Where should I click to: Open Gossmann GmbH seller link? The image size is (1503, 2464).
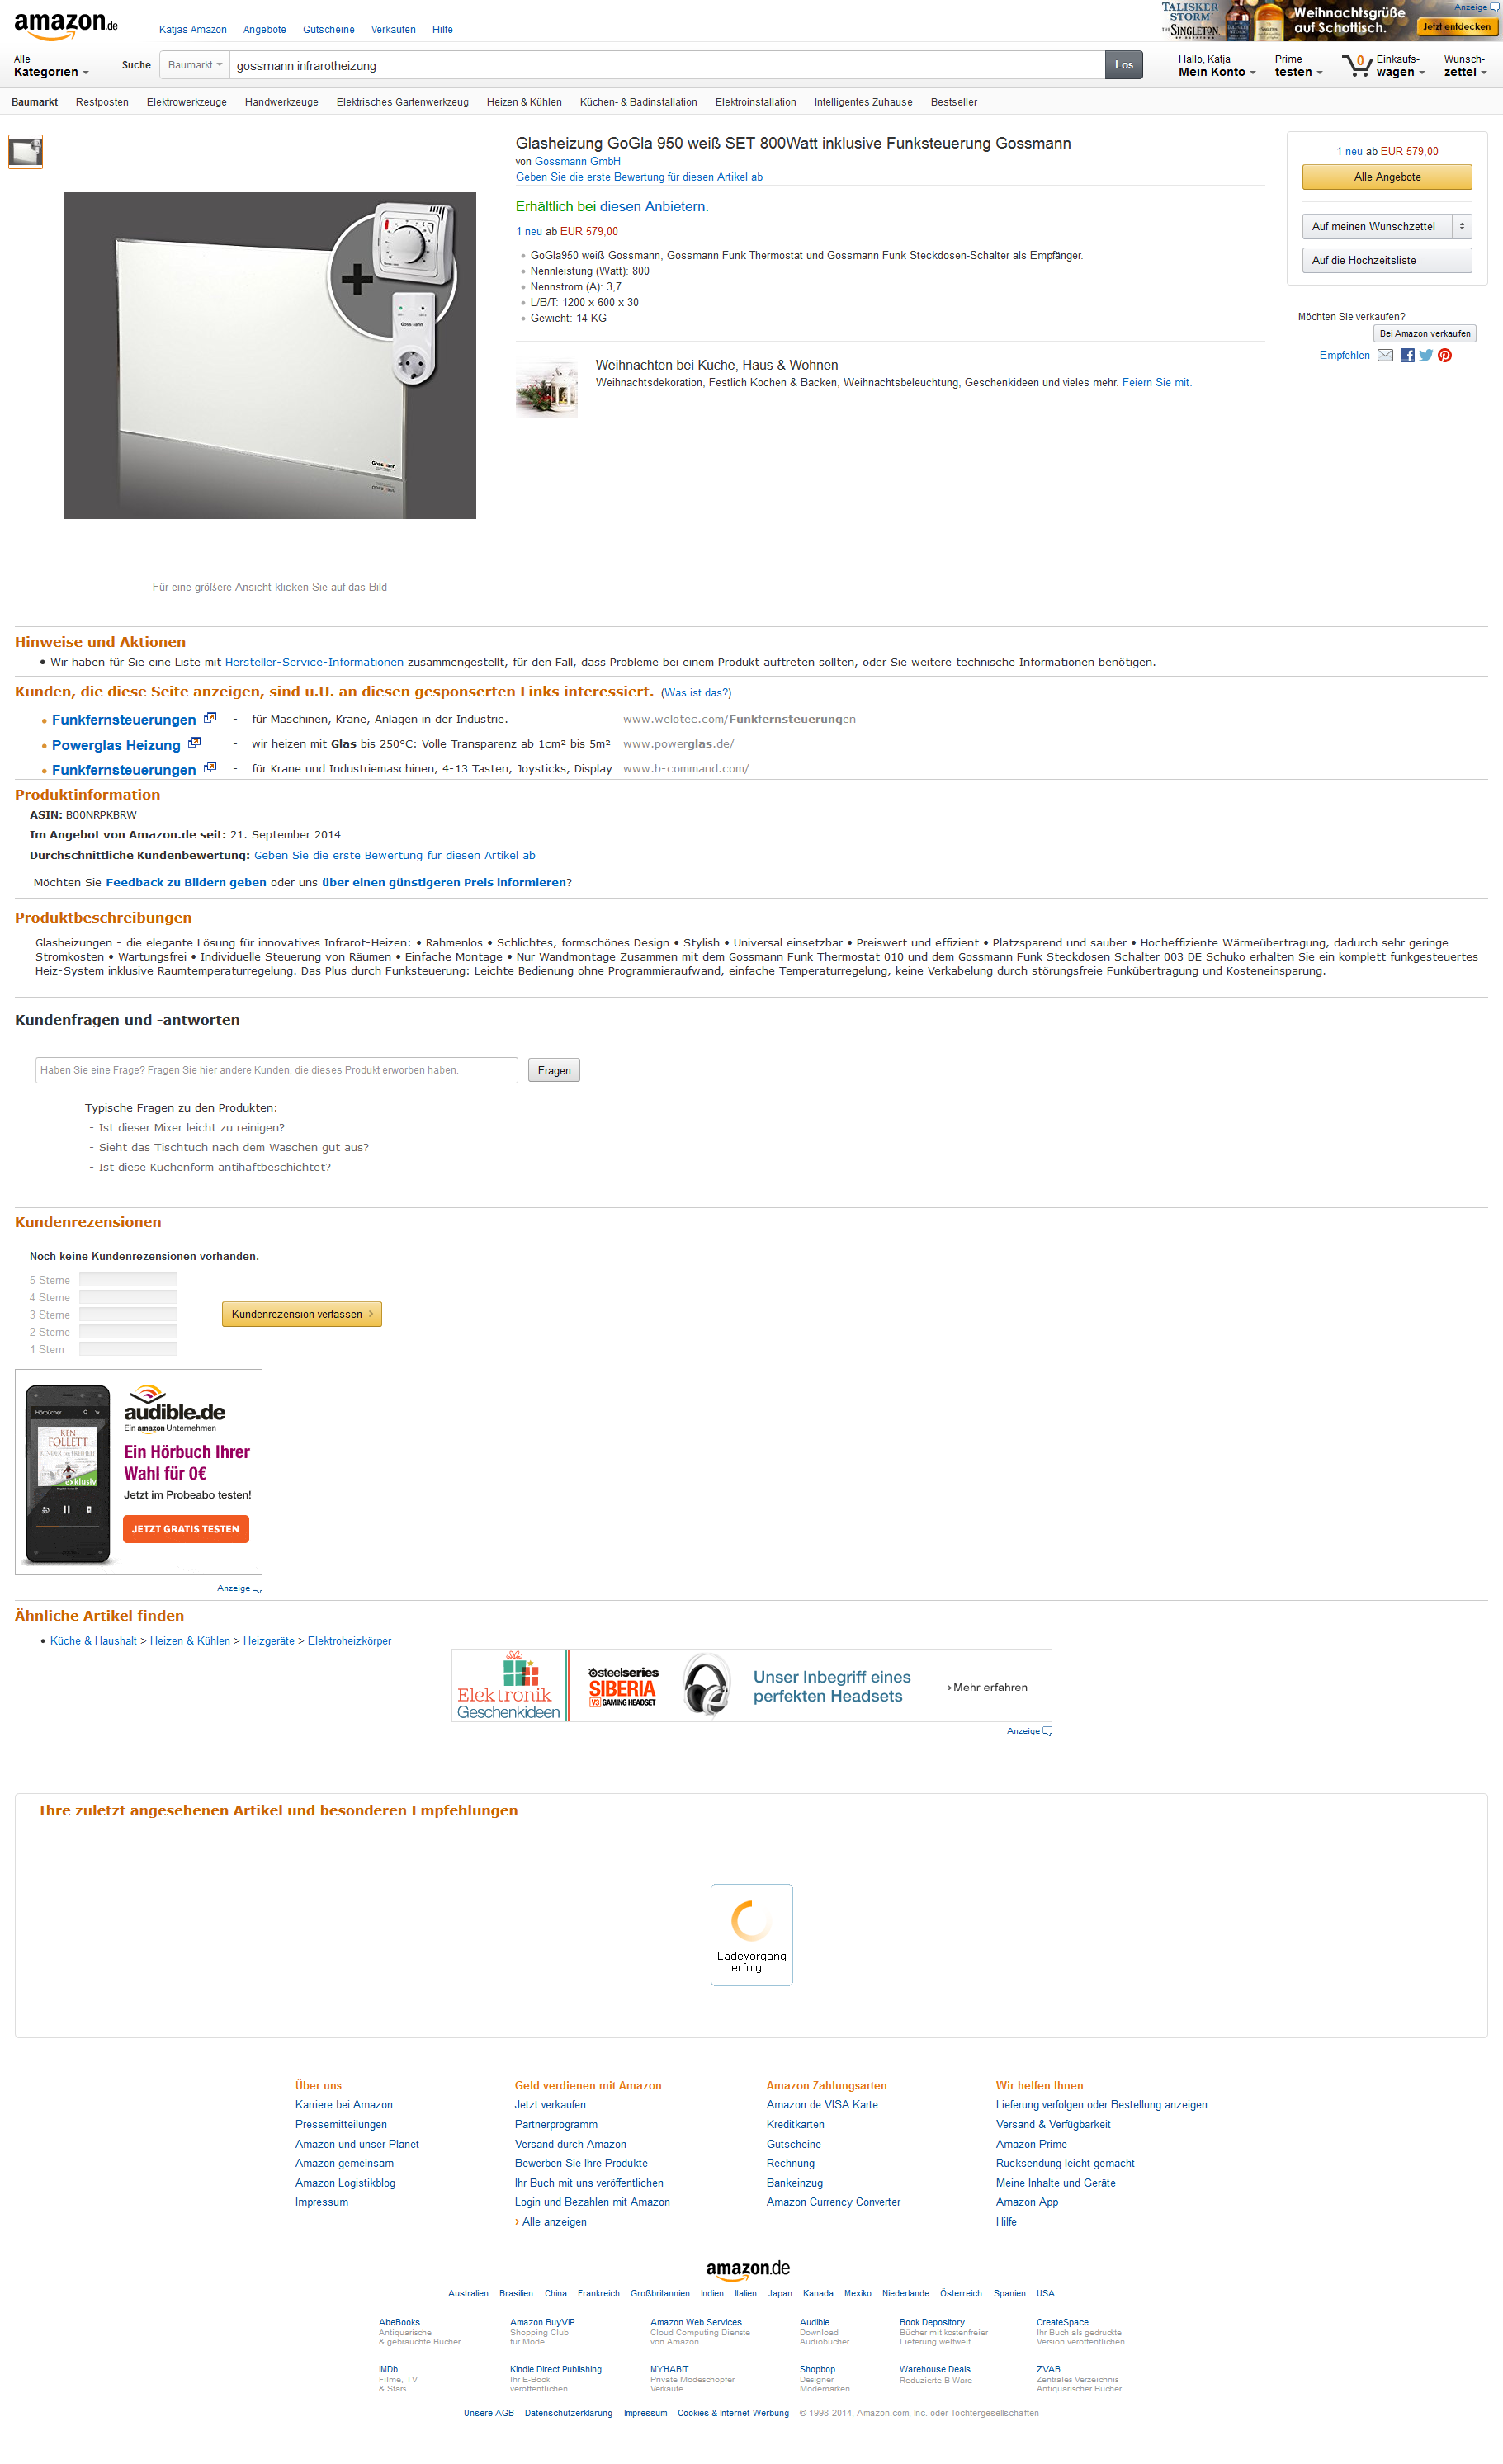[x=577, y=161]
